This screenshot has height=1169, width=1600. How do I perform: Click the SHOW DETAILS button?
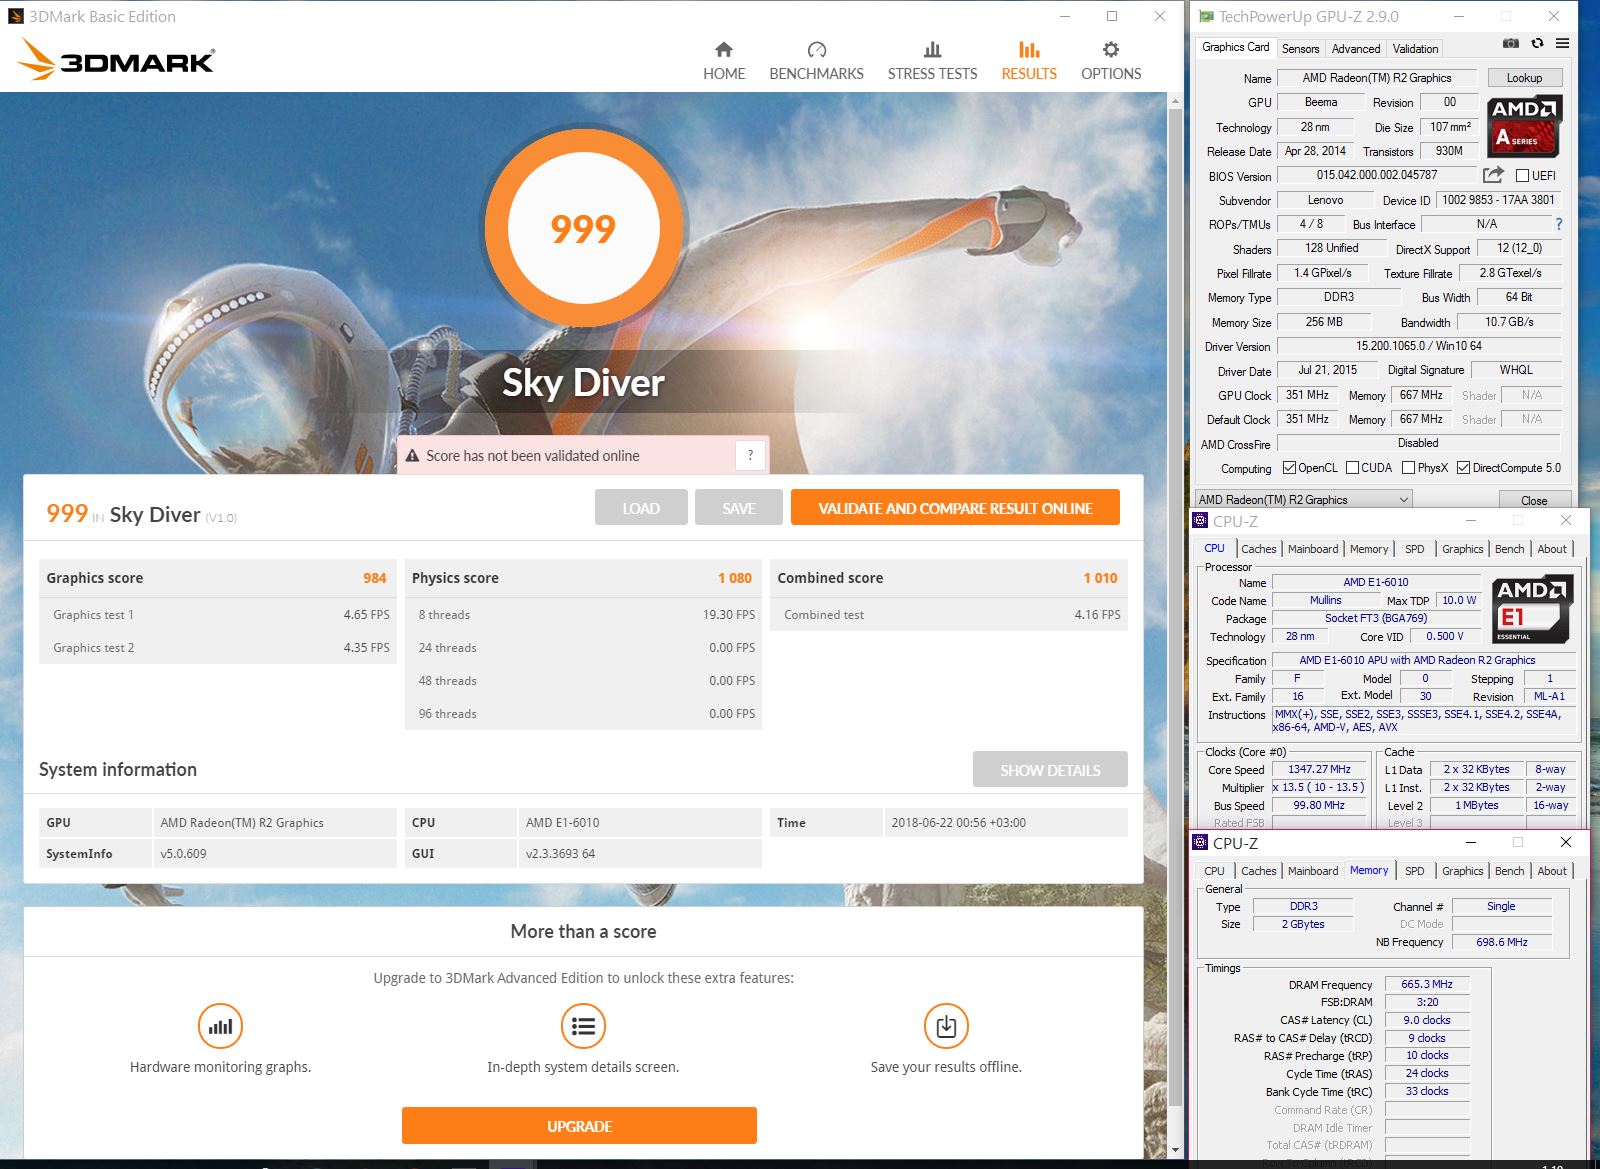tap(1050, 770)
